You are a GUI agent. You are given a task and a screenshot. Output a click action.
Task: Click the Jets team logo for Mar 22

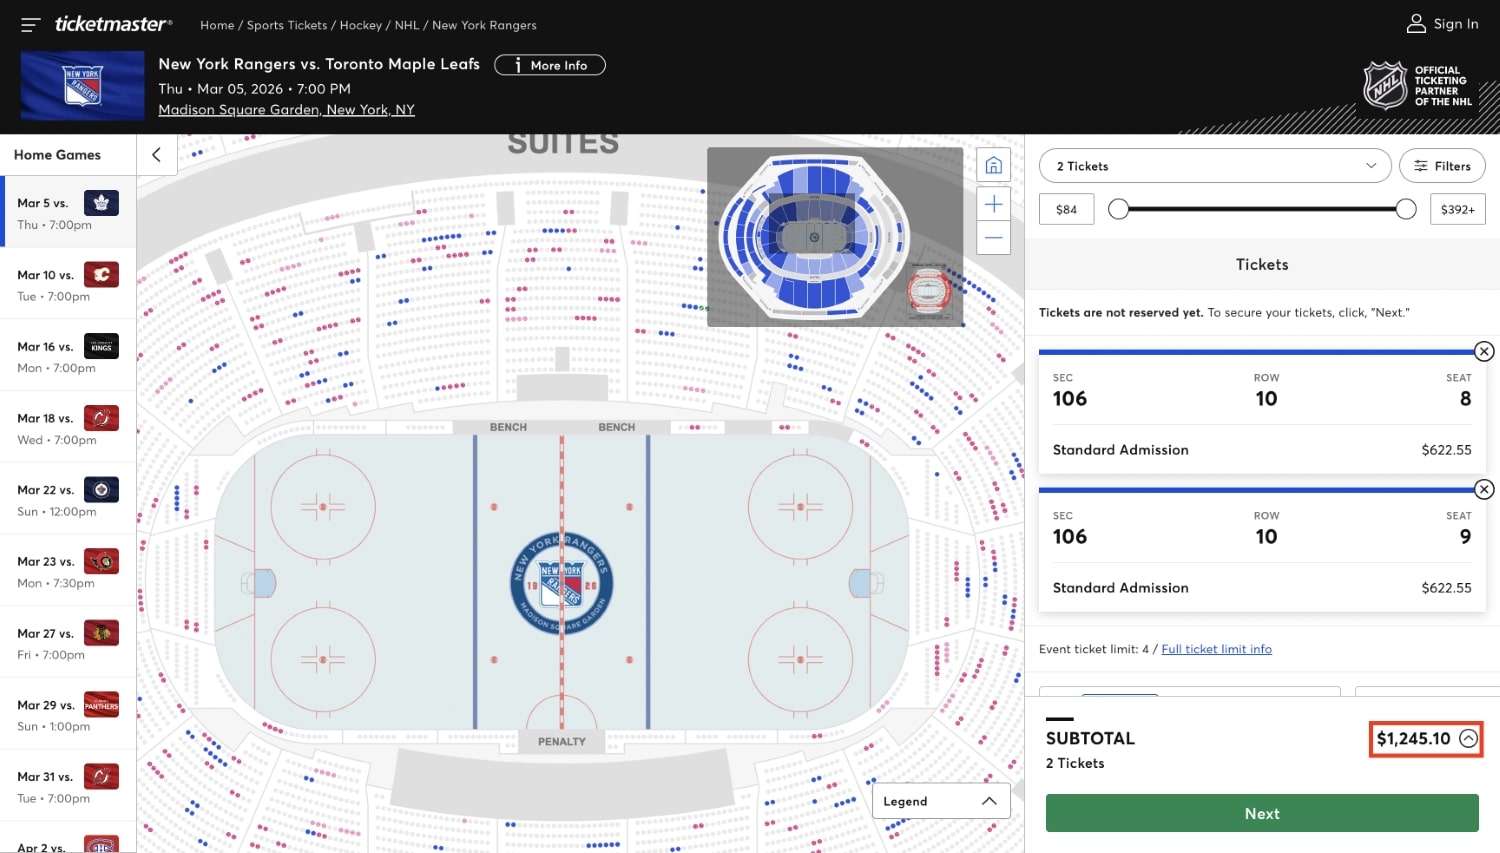[101, 489]
